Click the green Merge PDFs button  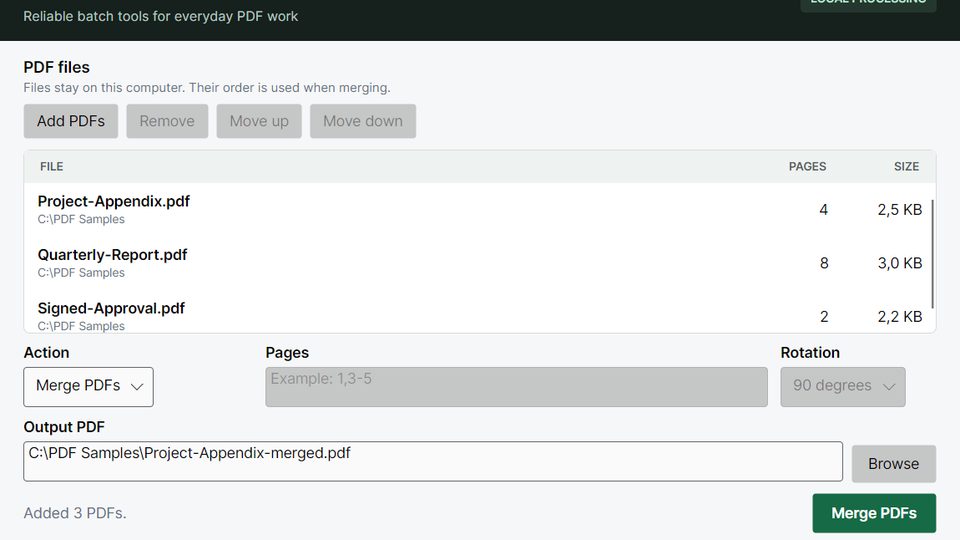(874, 513)
